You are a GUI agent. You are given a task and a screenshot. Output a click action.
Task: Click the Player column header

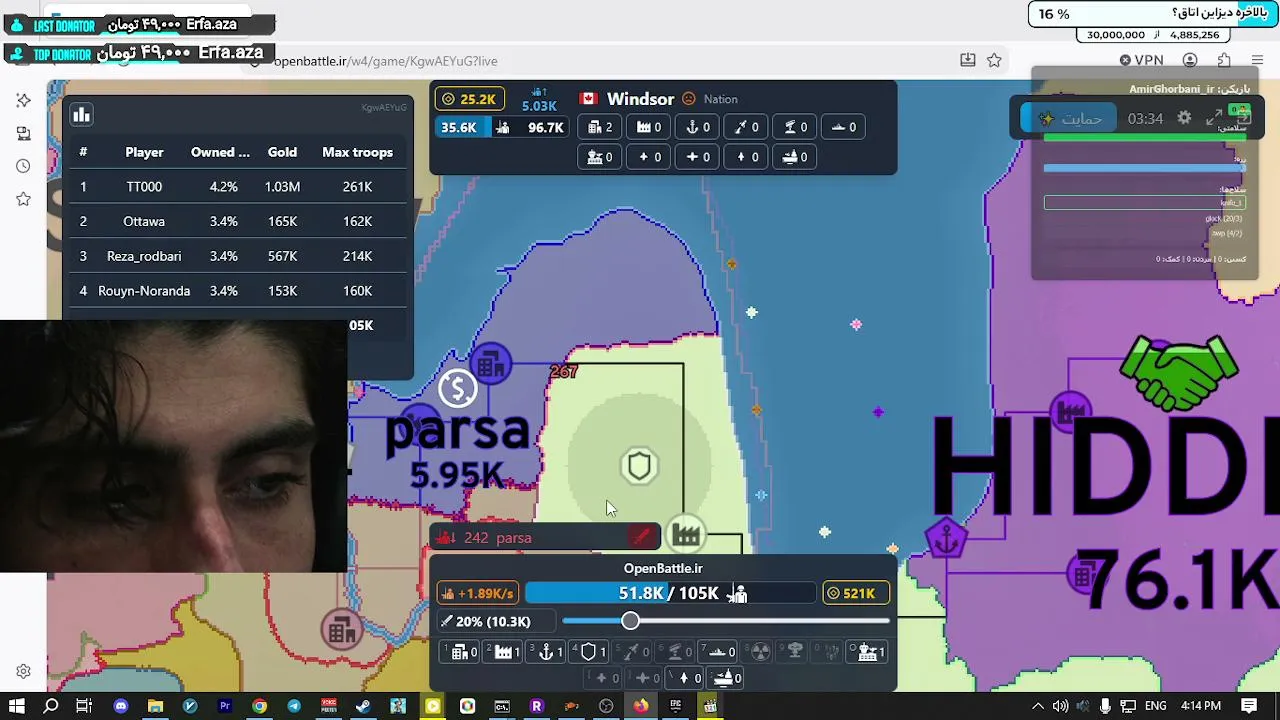[x=144, y=152]
